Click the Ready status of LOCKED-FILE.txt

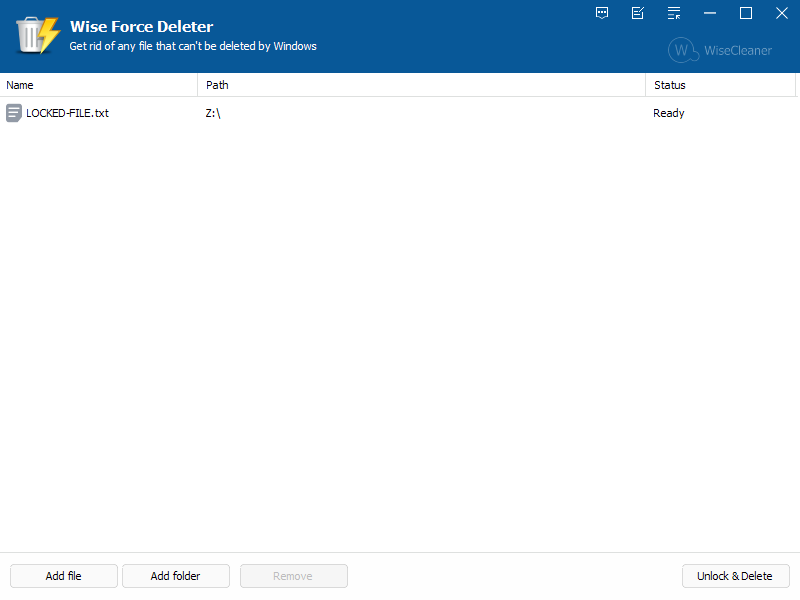(x=669, y=113)
